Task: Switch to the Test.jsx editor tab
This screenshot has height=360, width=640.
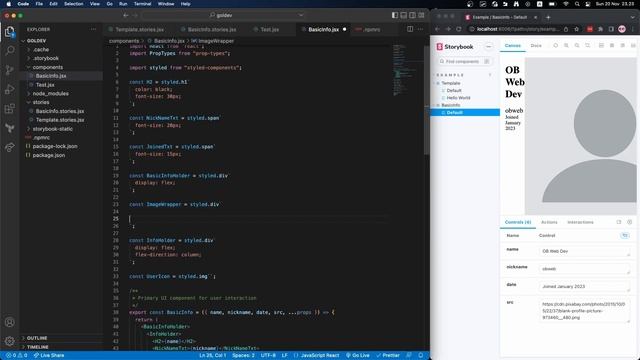Action: tap(269, 29)
